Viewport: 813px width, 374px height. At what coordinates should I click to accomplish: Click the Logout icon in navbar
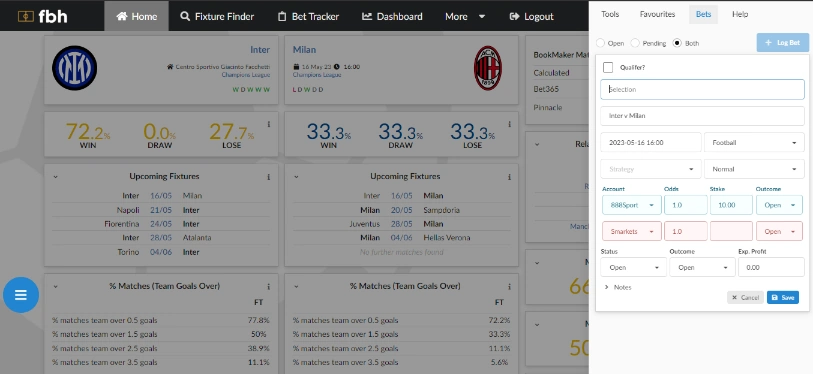(x=514, y=17)
